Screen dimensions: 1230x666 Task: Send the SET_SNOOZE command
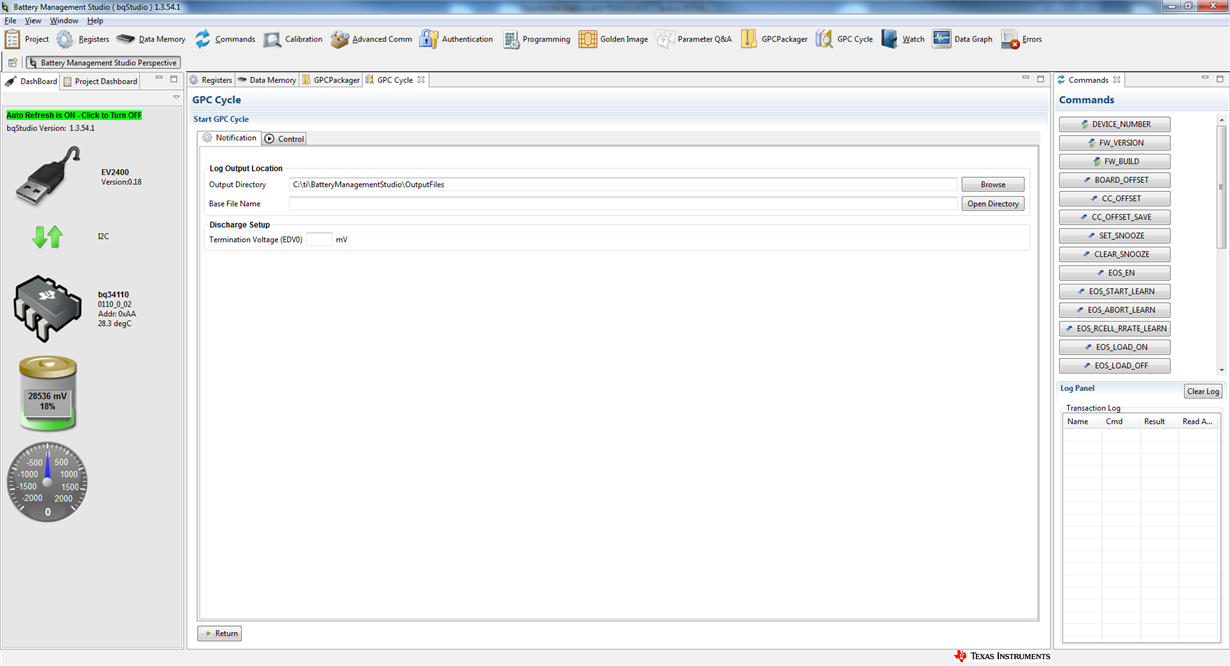[x=1114, y=235]
